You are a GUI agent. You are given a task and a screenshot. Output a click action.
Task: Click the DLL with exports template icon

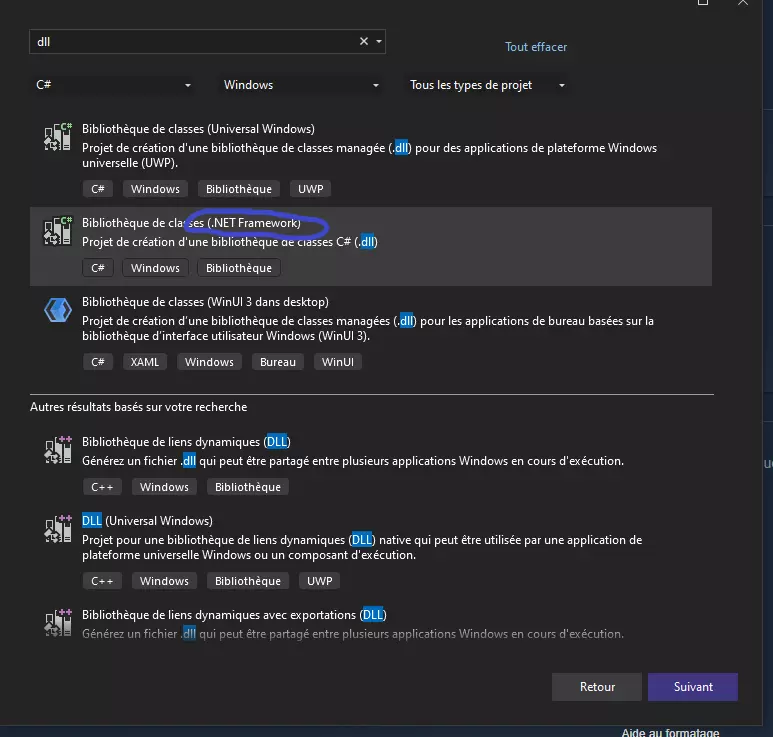[x=58, y=623]
